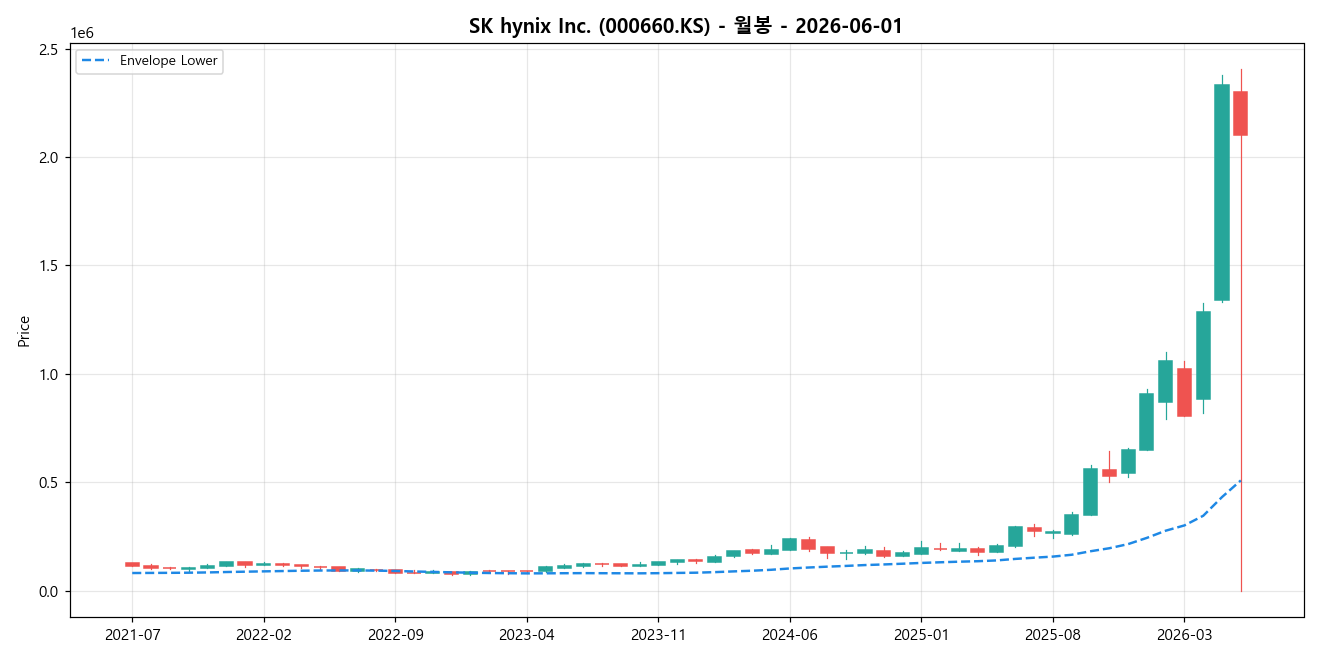Screen dimensions: 1320x660
Task: Click the 1e6 scale notation
Action: [x=82, y=33]
